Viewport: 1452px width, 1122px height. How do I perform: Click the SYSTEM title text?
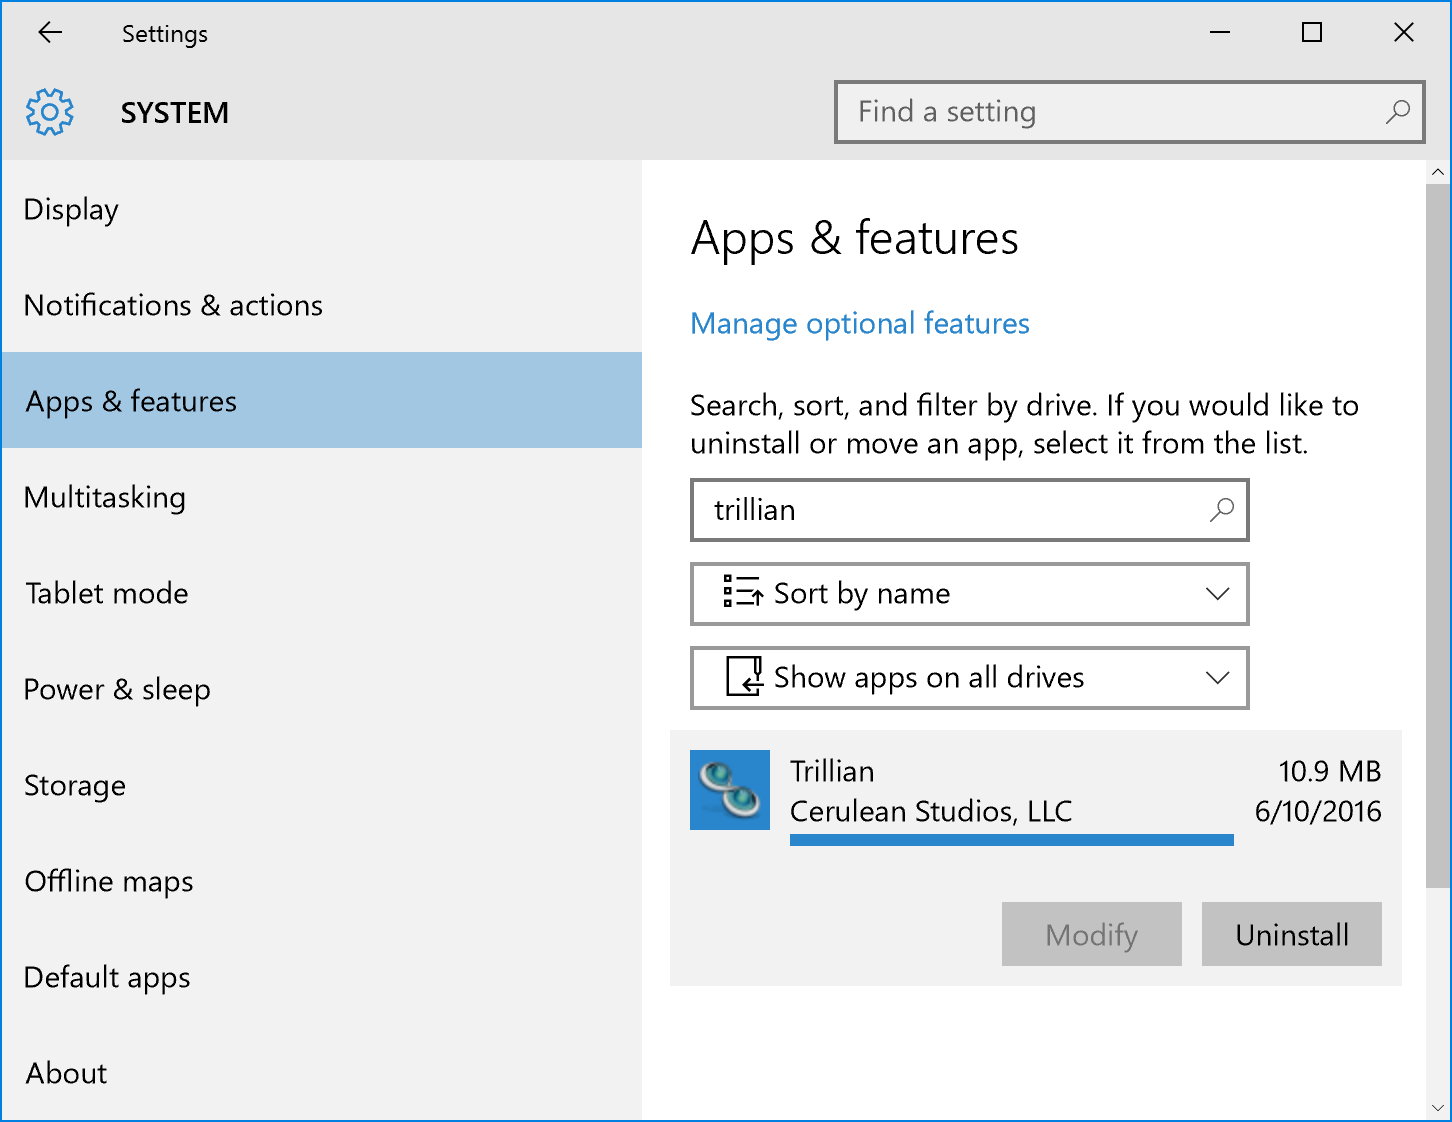tap(175, 113)
